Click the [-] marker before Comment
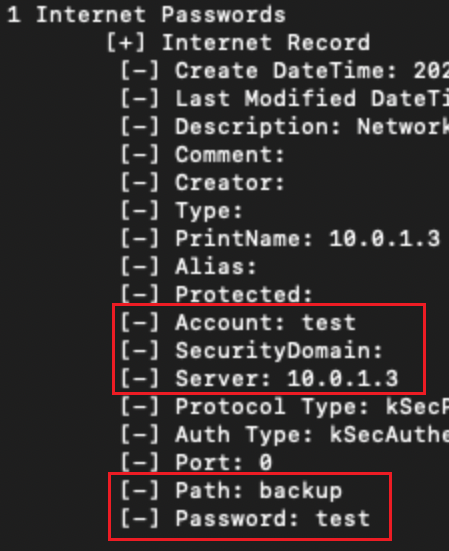 pos(140,155)
